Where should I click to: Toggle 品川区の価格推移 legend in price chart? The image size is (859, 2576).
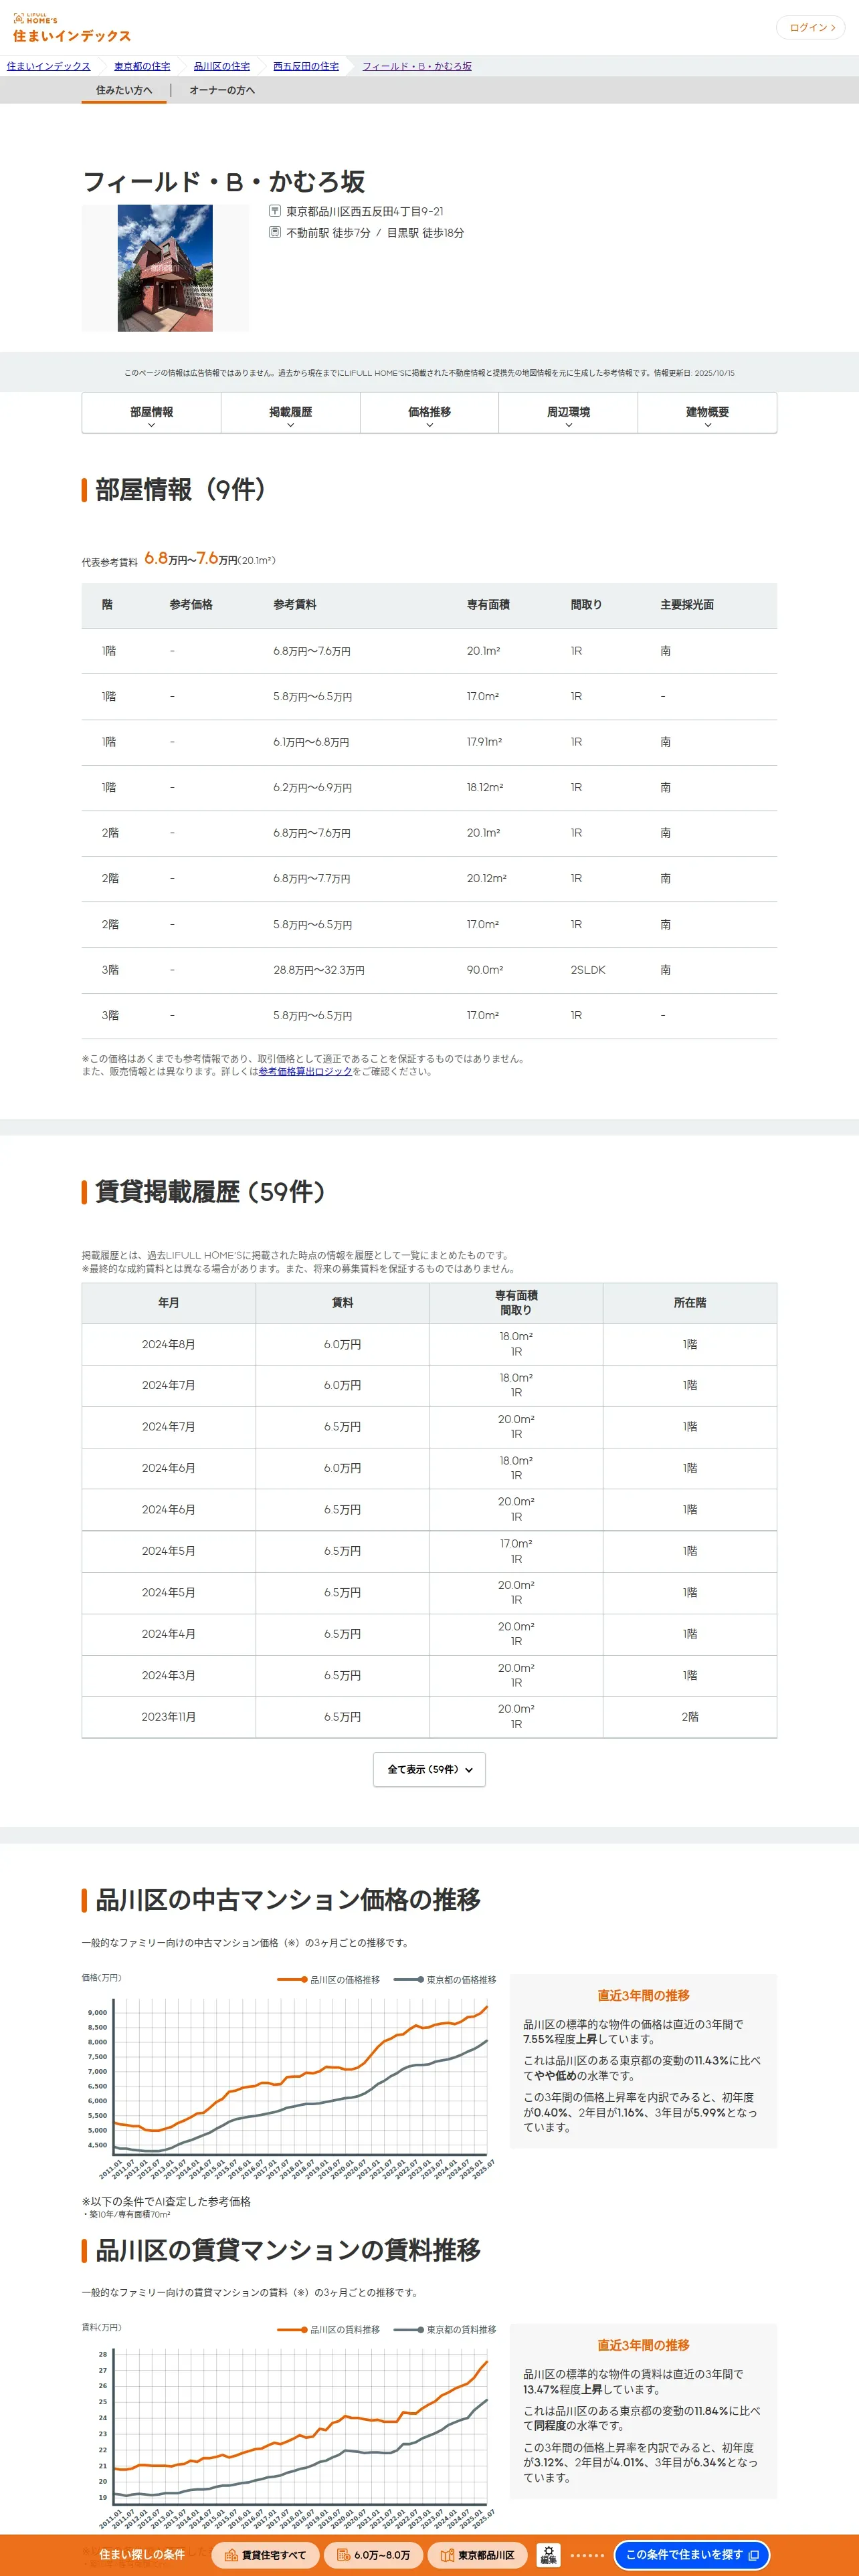[328, 1979]
